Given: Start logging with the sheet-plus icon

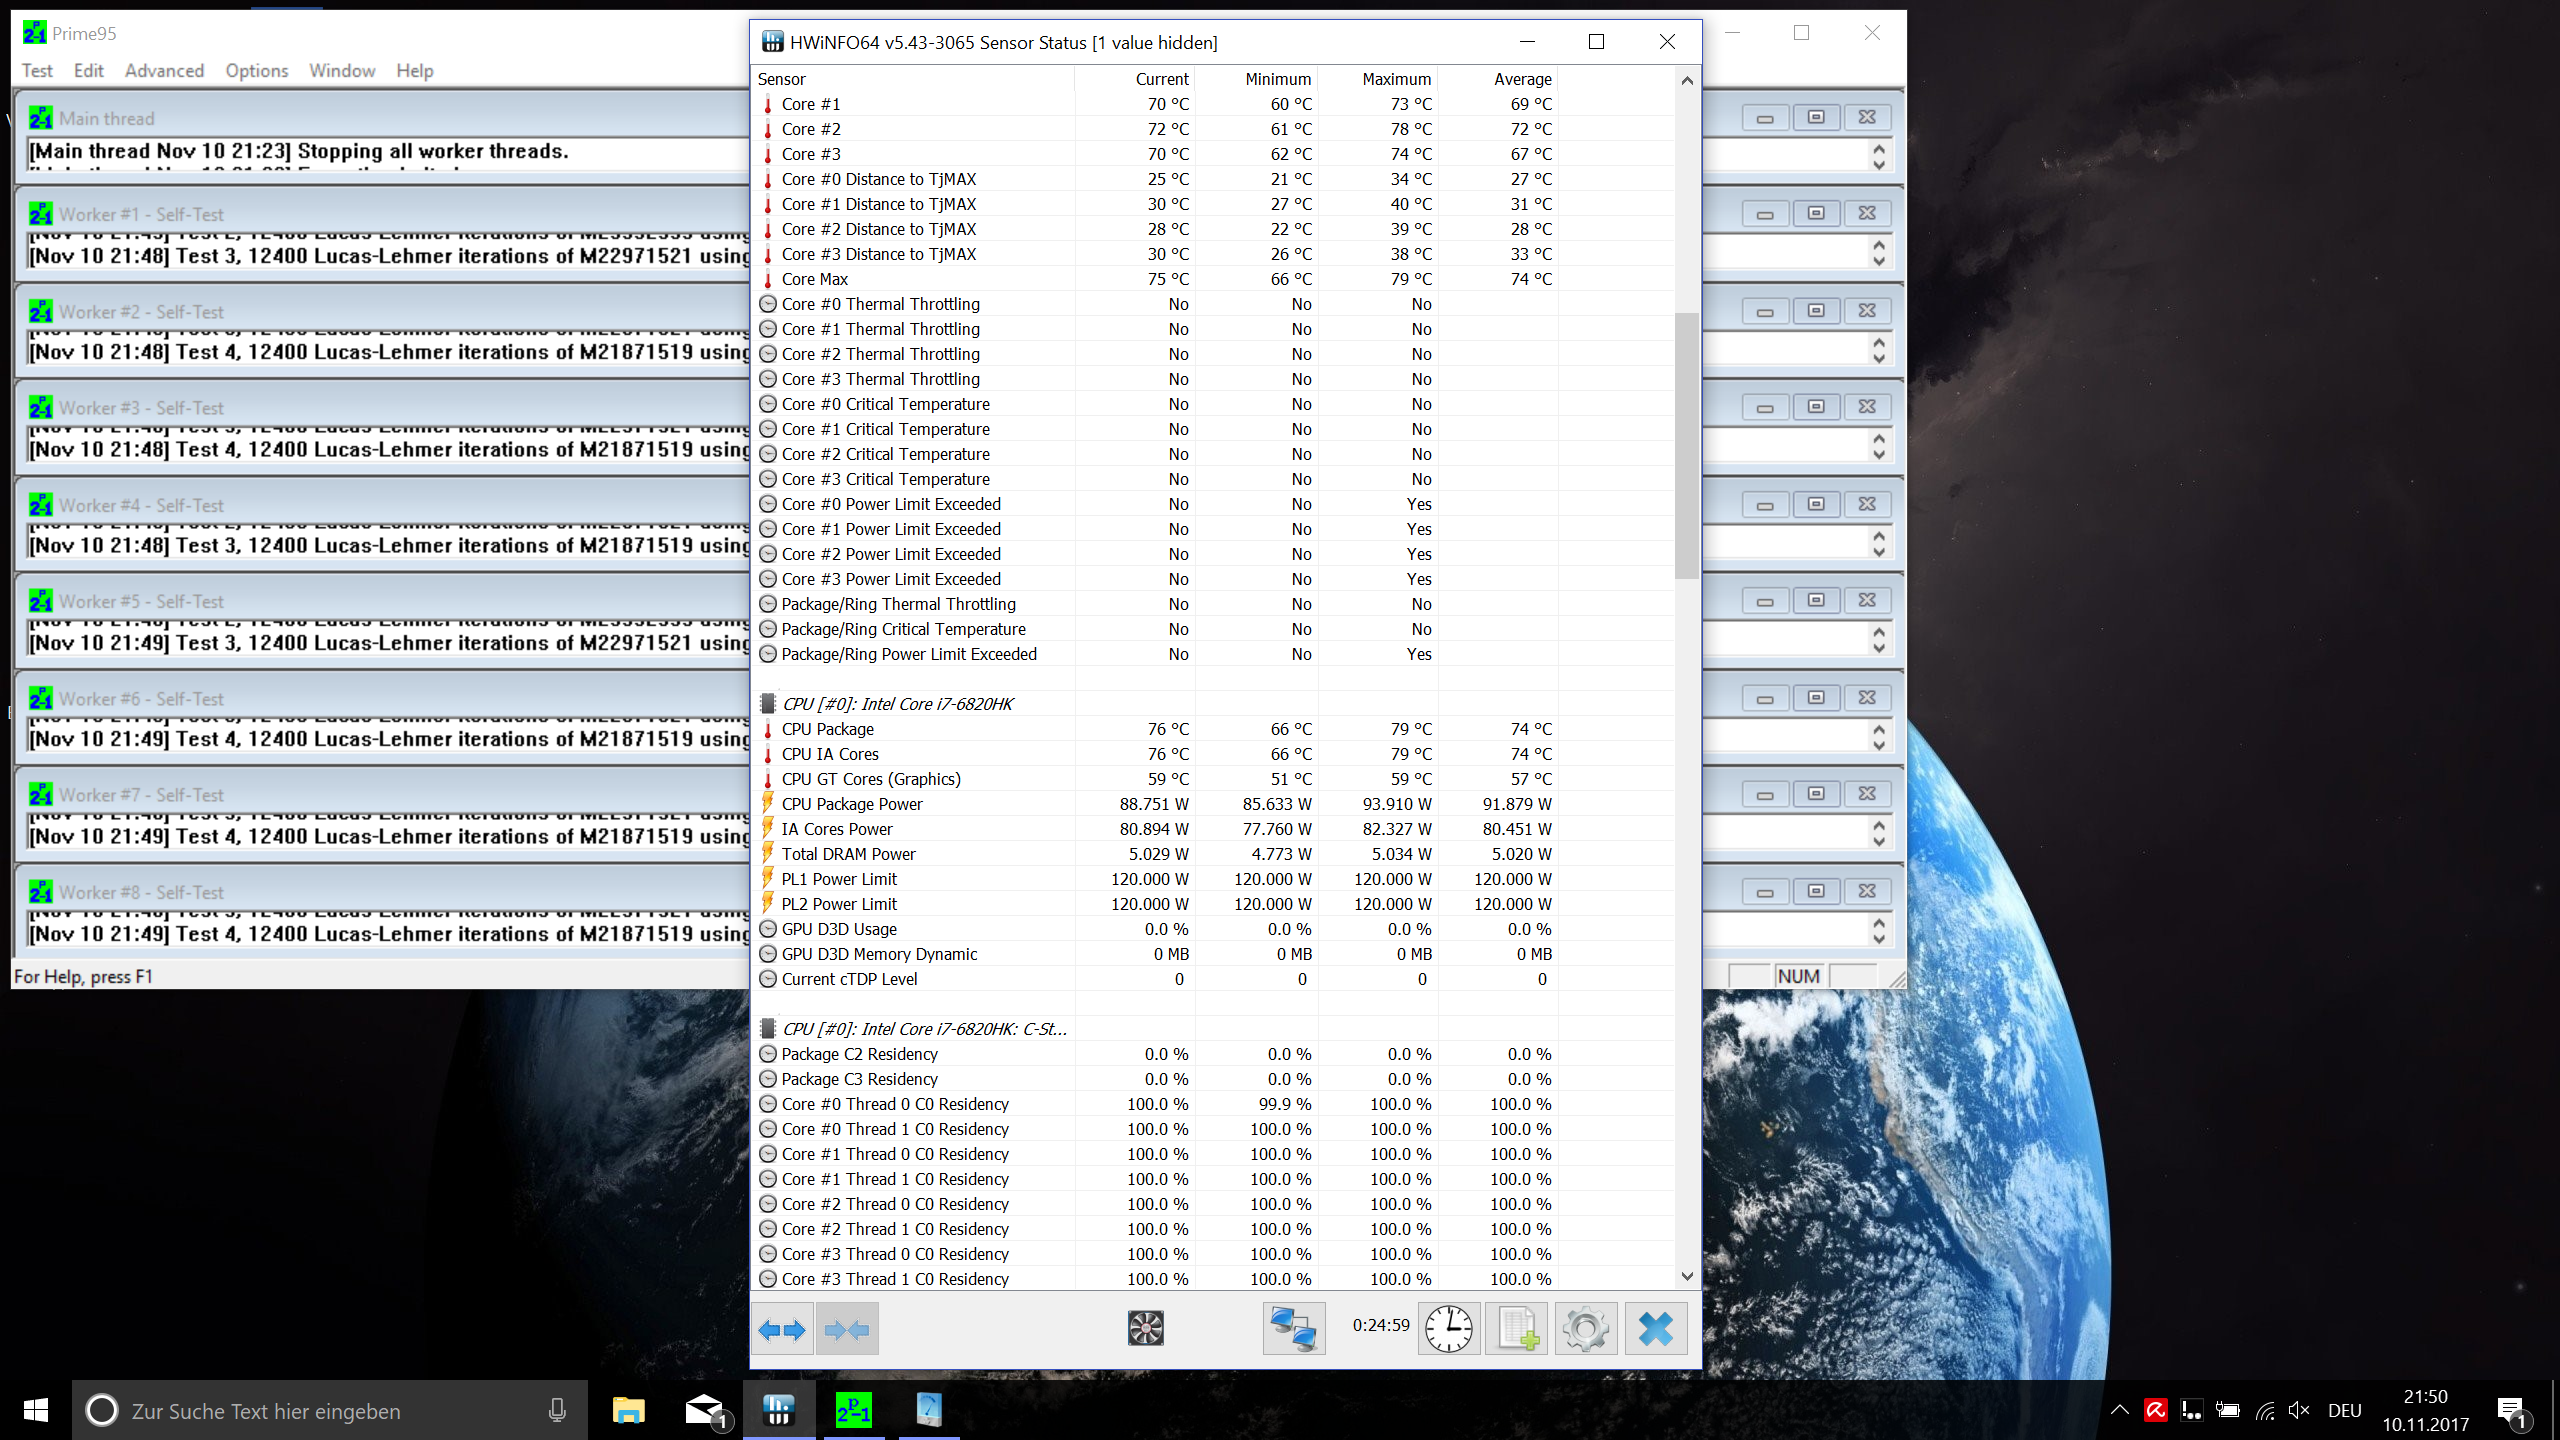Looking at the screenshot, I should point(1517,1329).
